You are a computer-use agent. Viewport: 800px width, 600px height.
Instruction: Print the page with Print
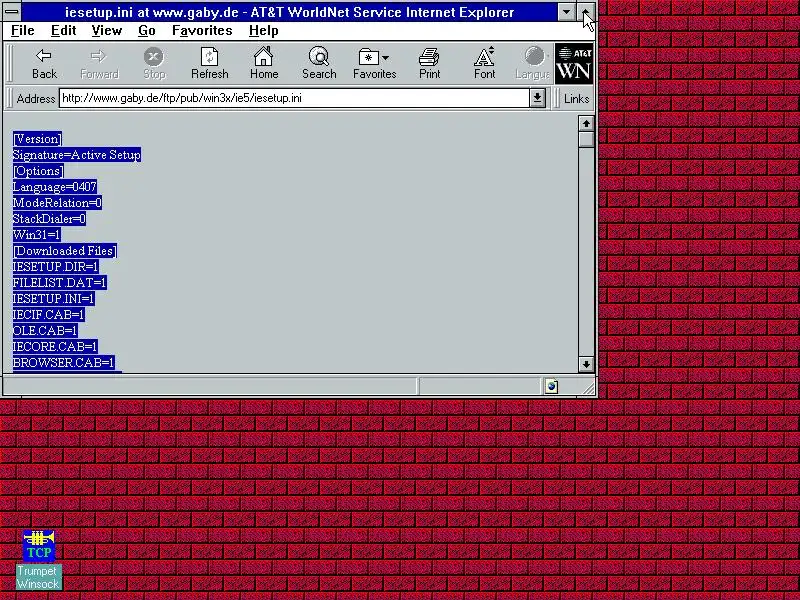click(429, 63)
